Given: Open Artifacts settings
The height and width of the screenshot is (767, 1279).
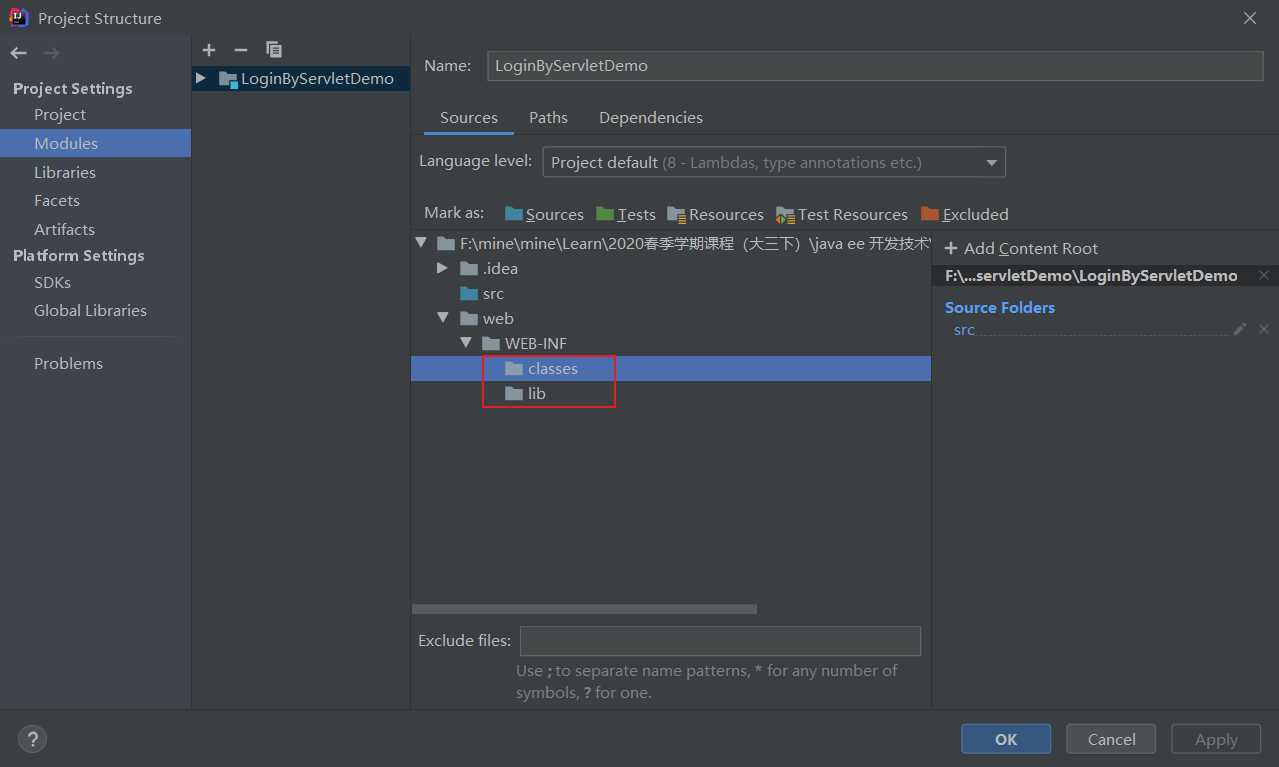Looking at the screenshot, I should (x=64, y=229).
